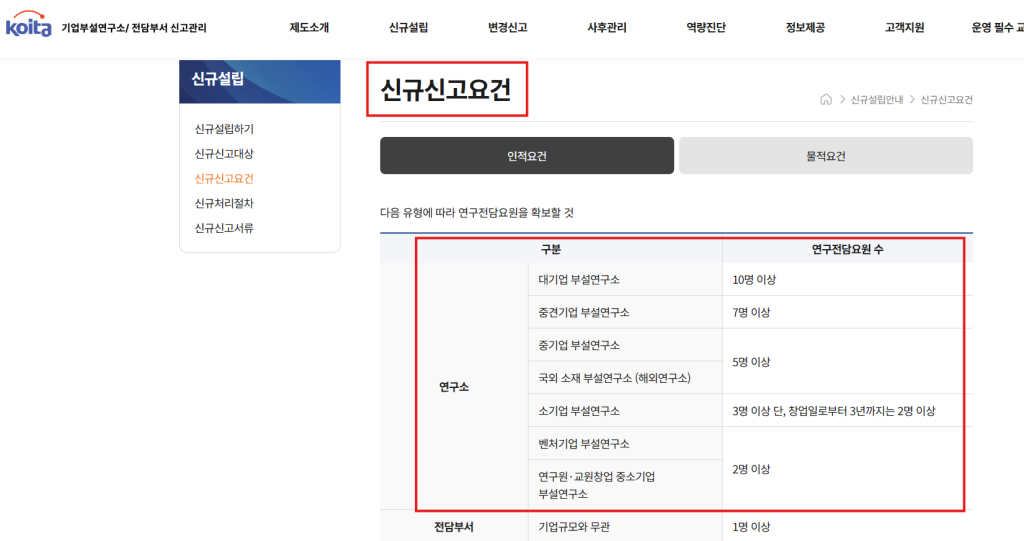Viewport: 1024px width, 541px height.
Task: Click 신규신고요건 in the breadcrumb
Action: tap(946, 99)
